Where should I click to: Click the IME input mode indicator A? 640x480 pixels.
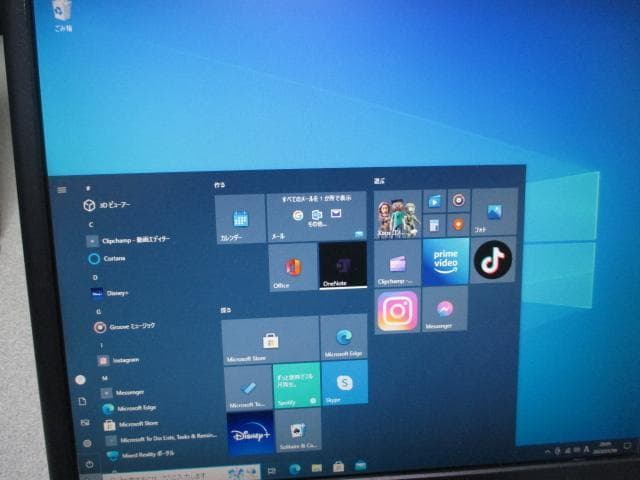[x=586, y=449]
